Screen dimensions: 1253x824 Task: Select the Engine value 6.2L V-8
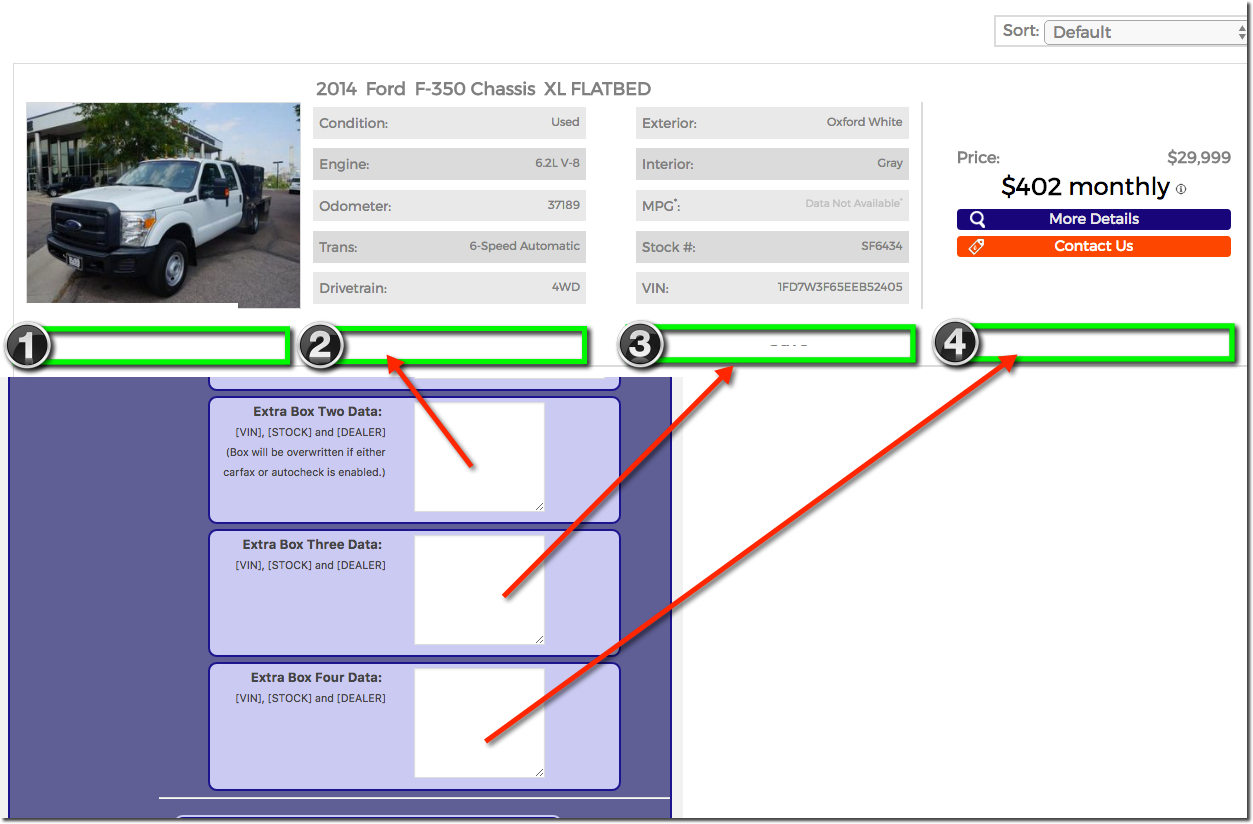coord(557,163)
